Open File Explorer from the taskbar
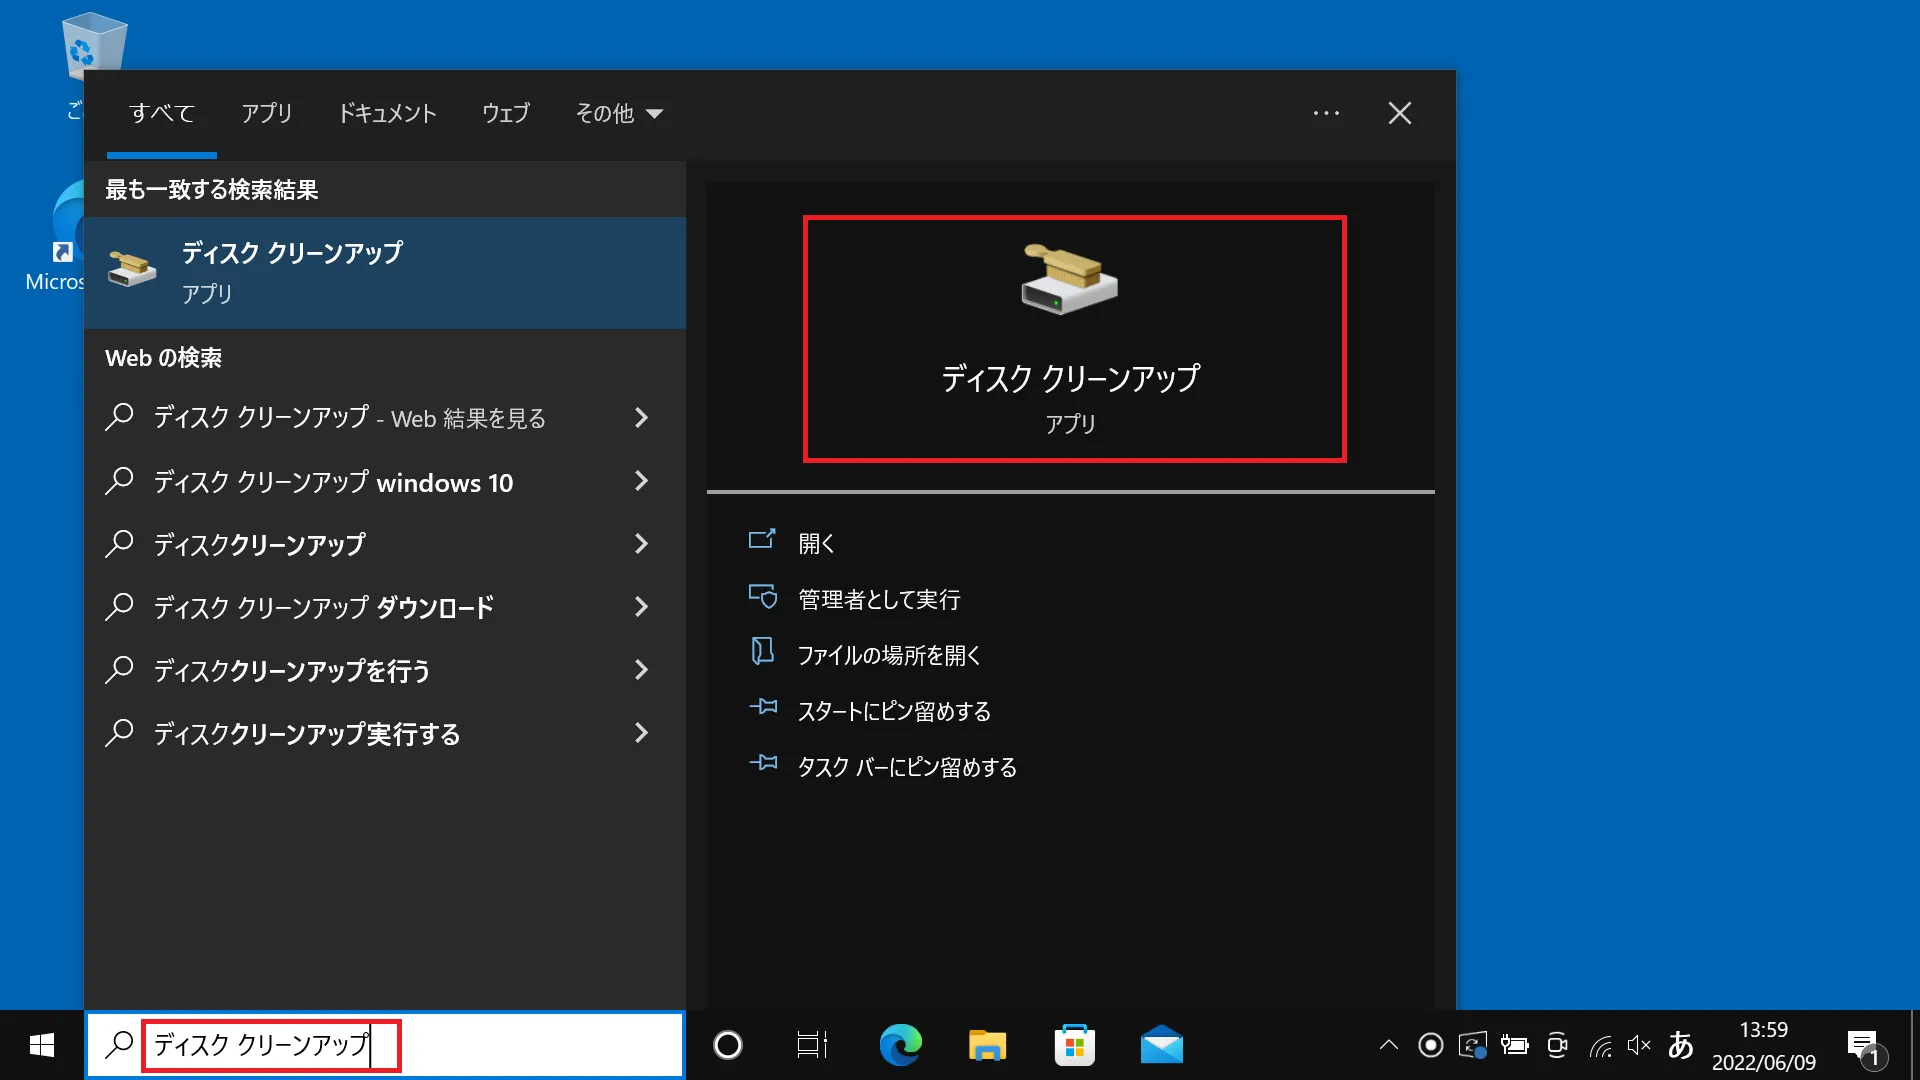Viewport: 1920px width, 1080px height. click(987, 1045)
